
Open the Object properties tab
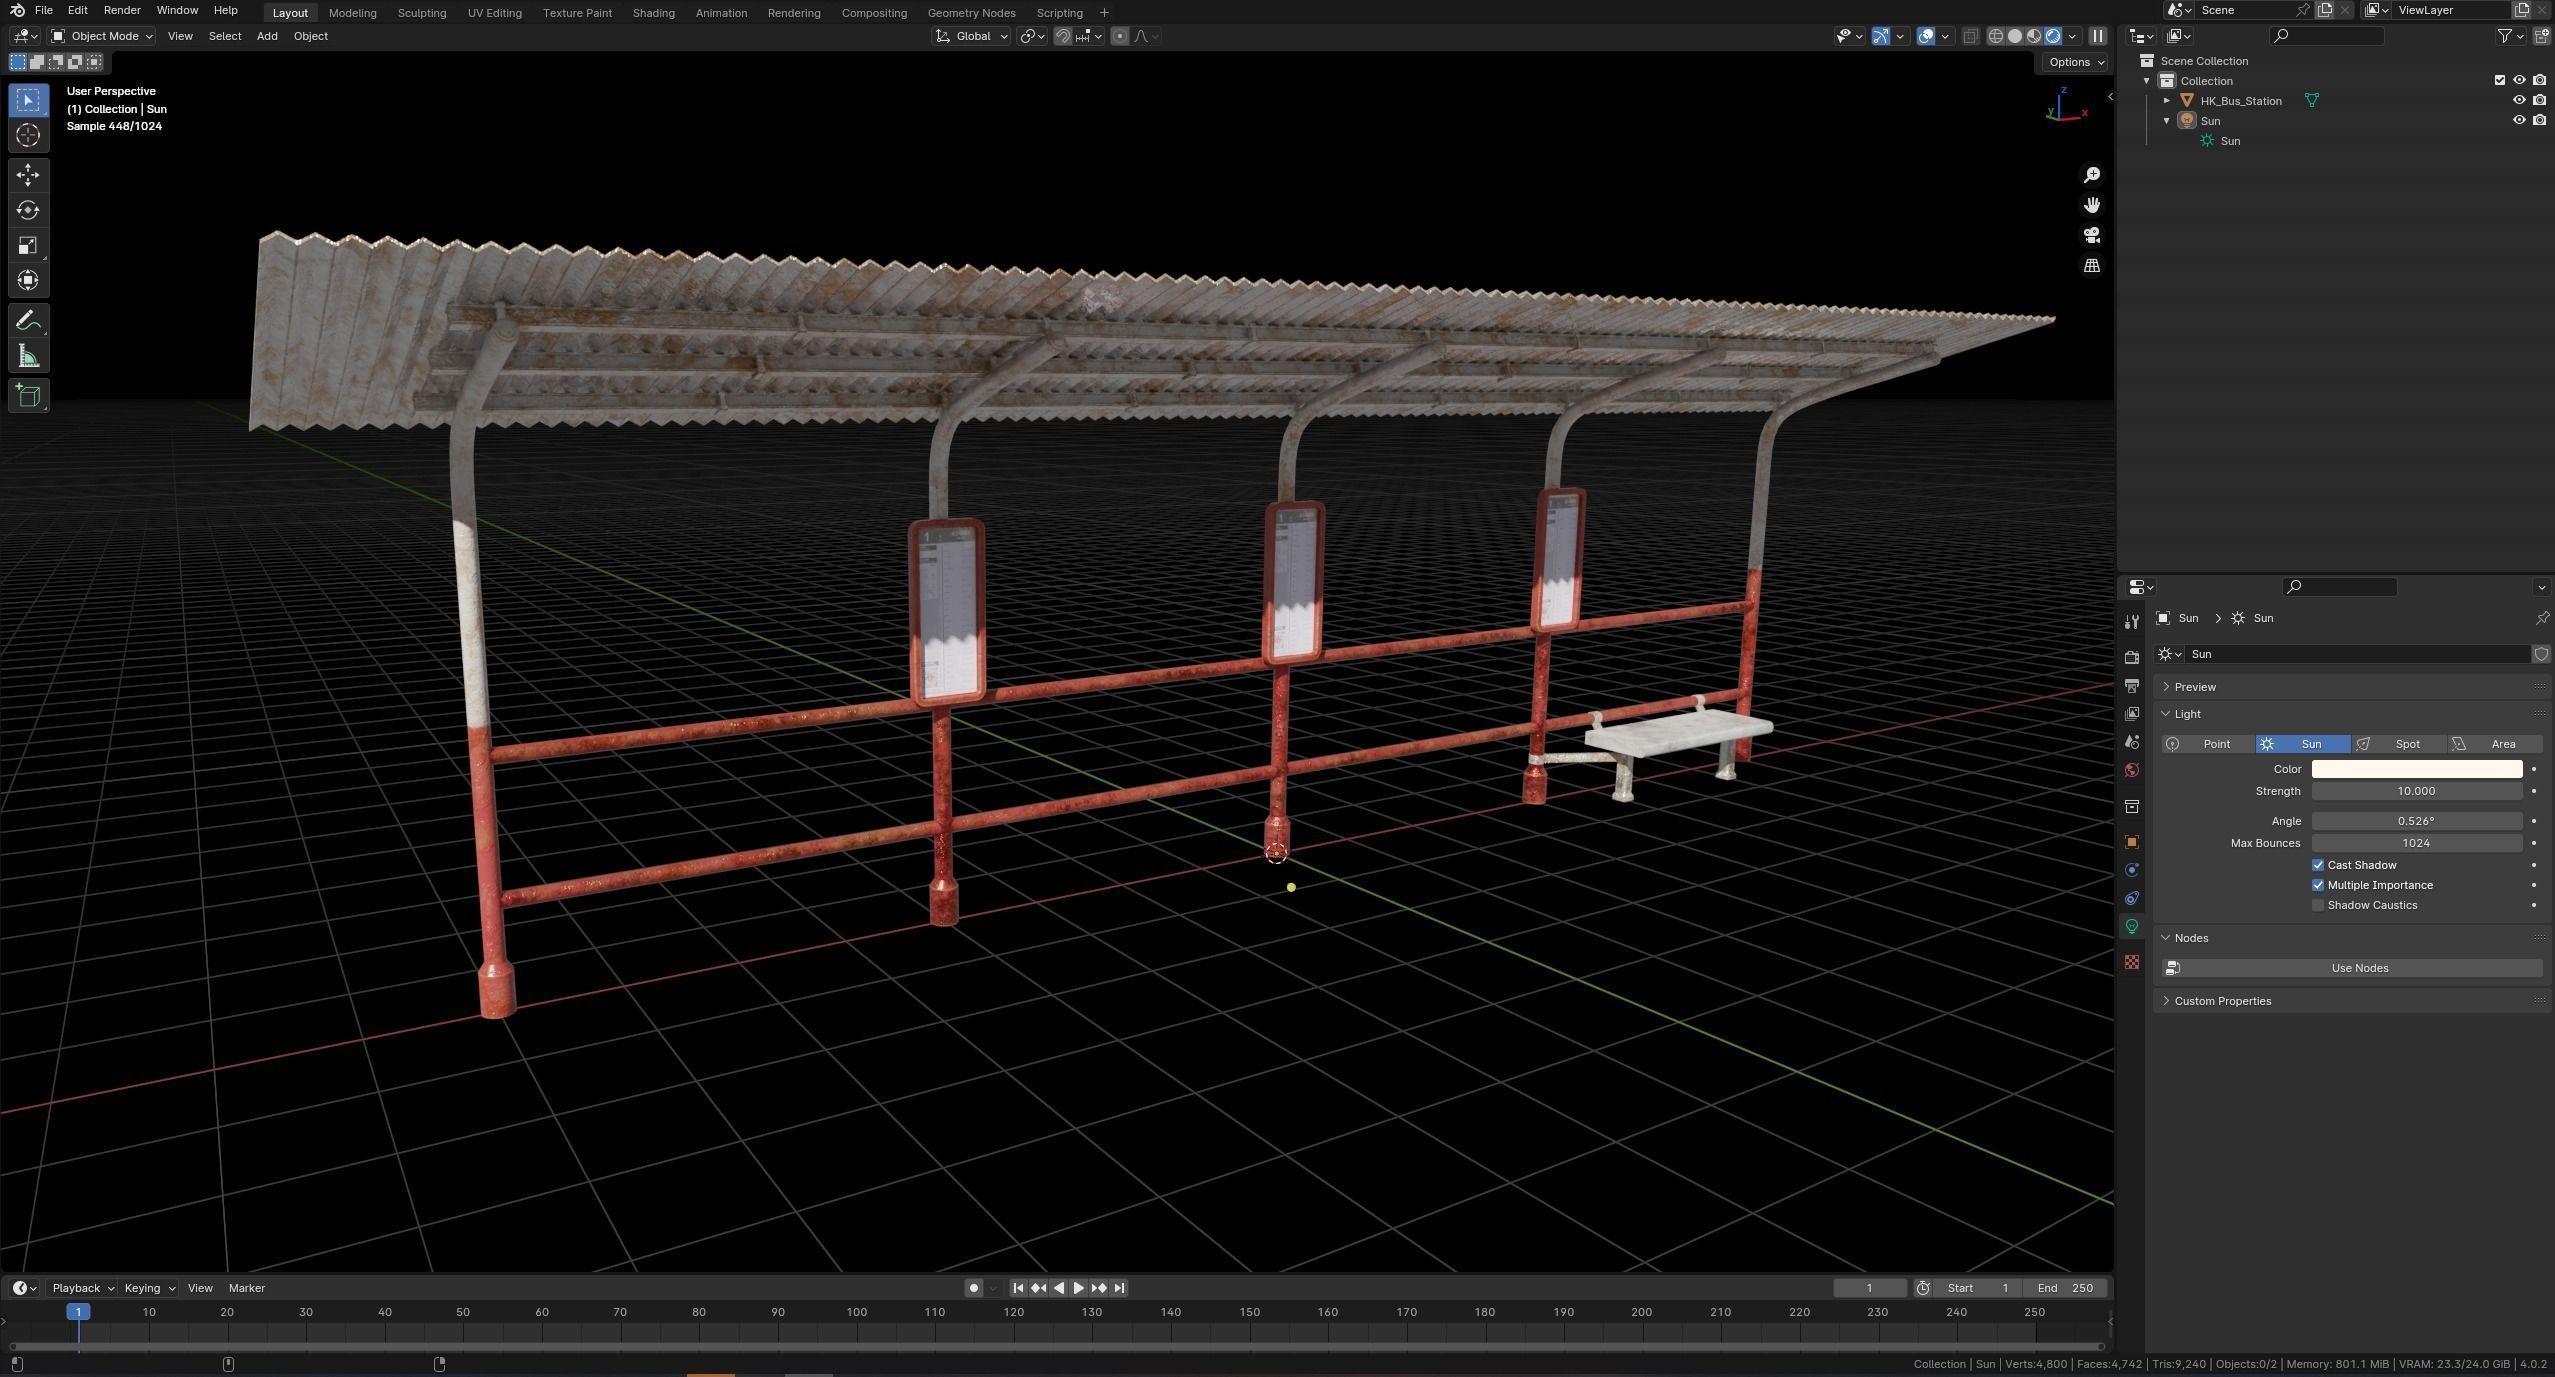pos(2132,842)
